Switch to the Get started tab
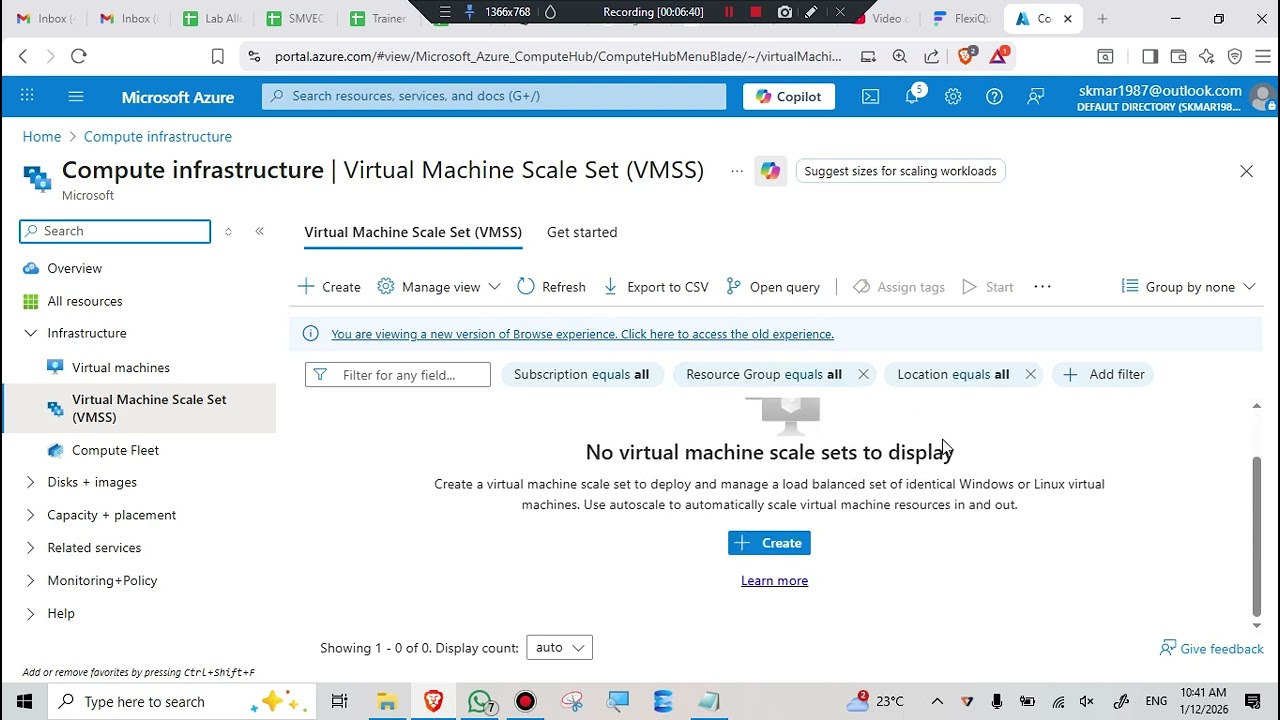This screenshot has width=1280, height=720. [582, 232]
